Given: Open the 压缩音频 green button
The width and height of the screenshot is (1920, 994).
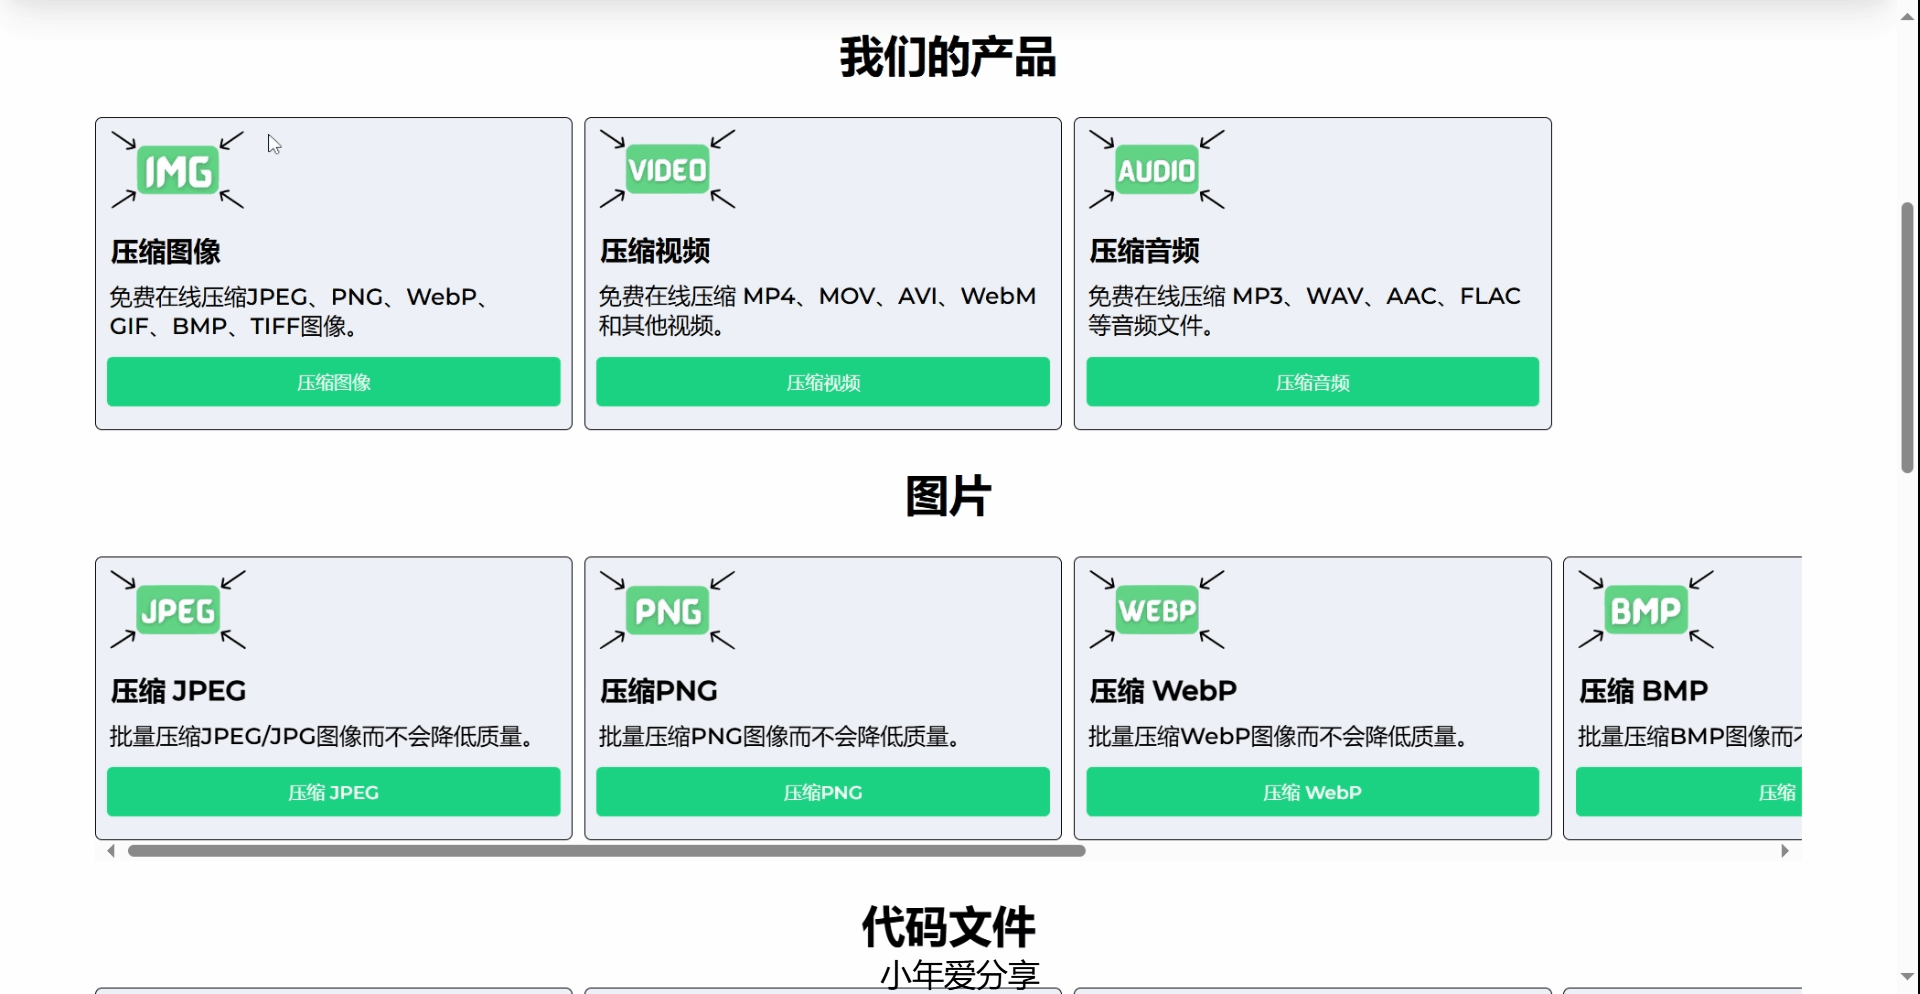Looking at the screenshot, I should tap(1313, 382).
